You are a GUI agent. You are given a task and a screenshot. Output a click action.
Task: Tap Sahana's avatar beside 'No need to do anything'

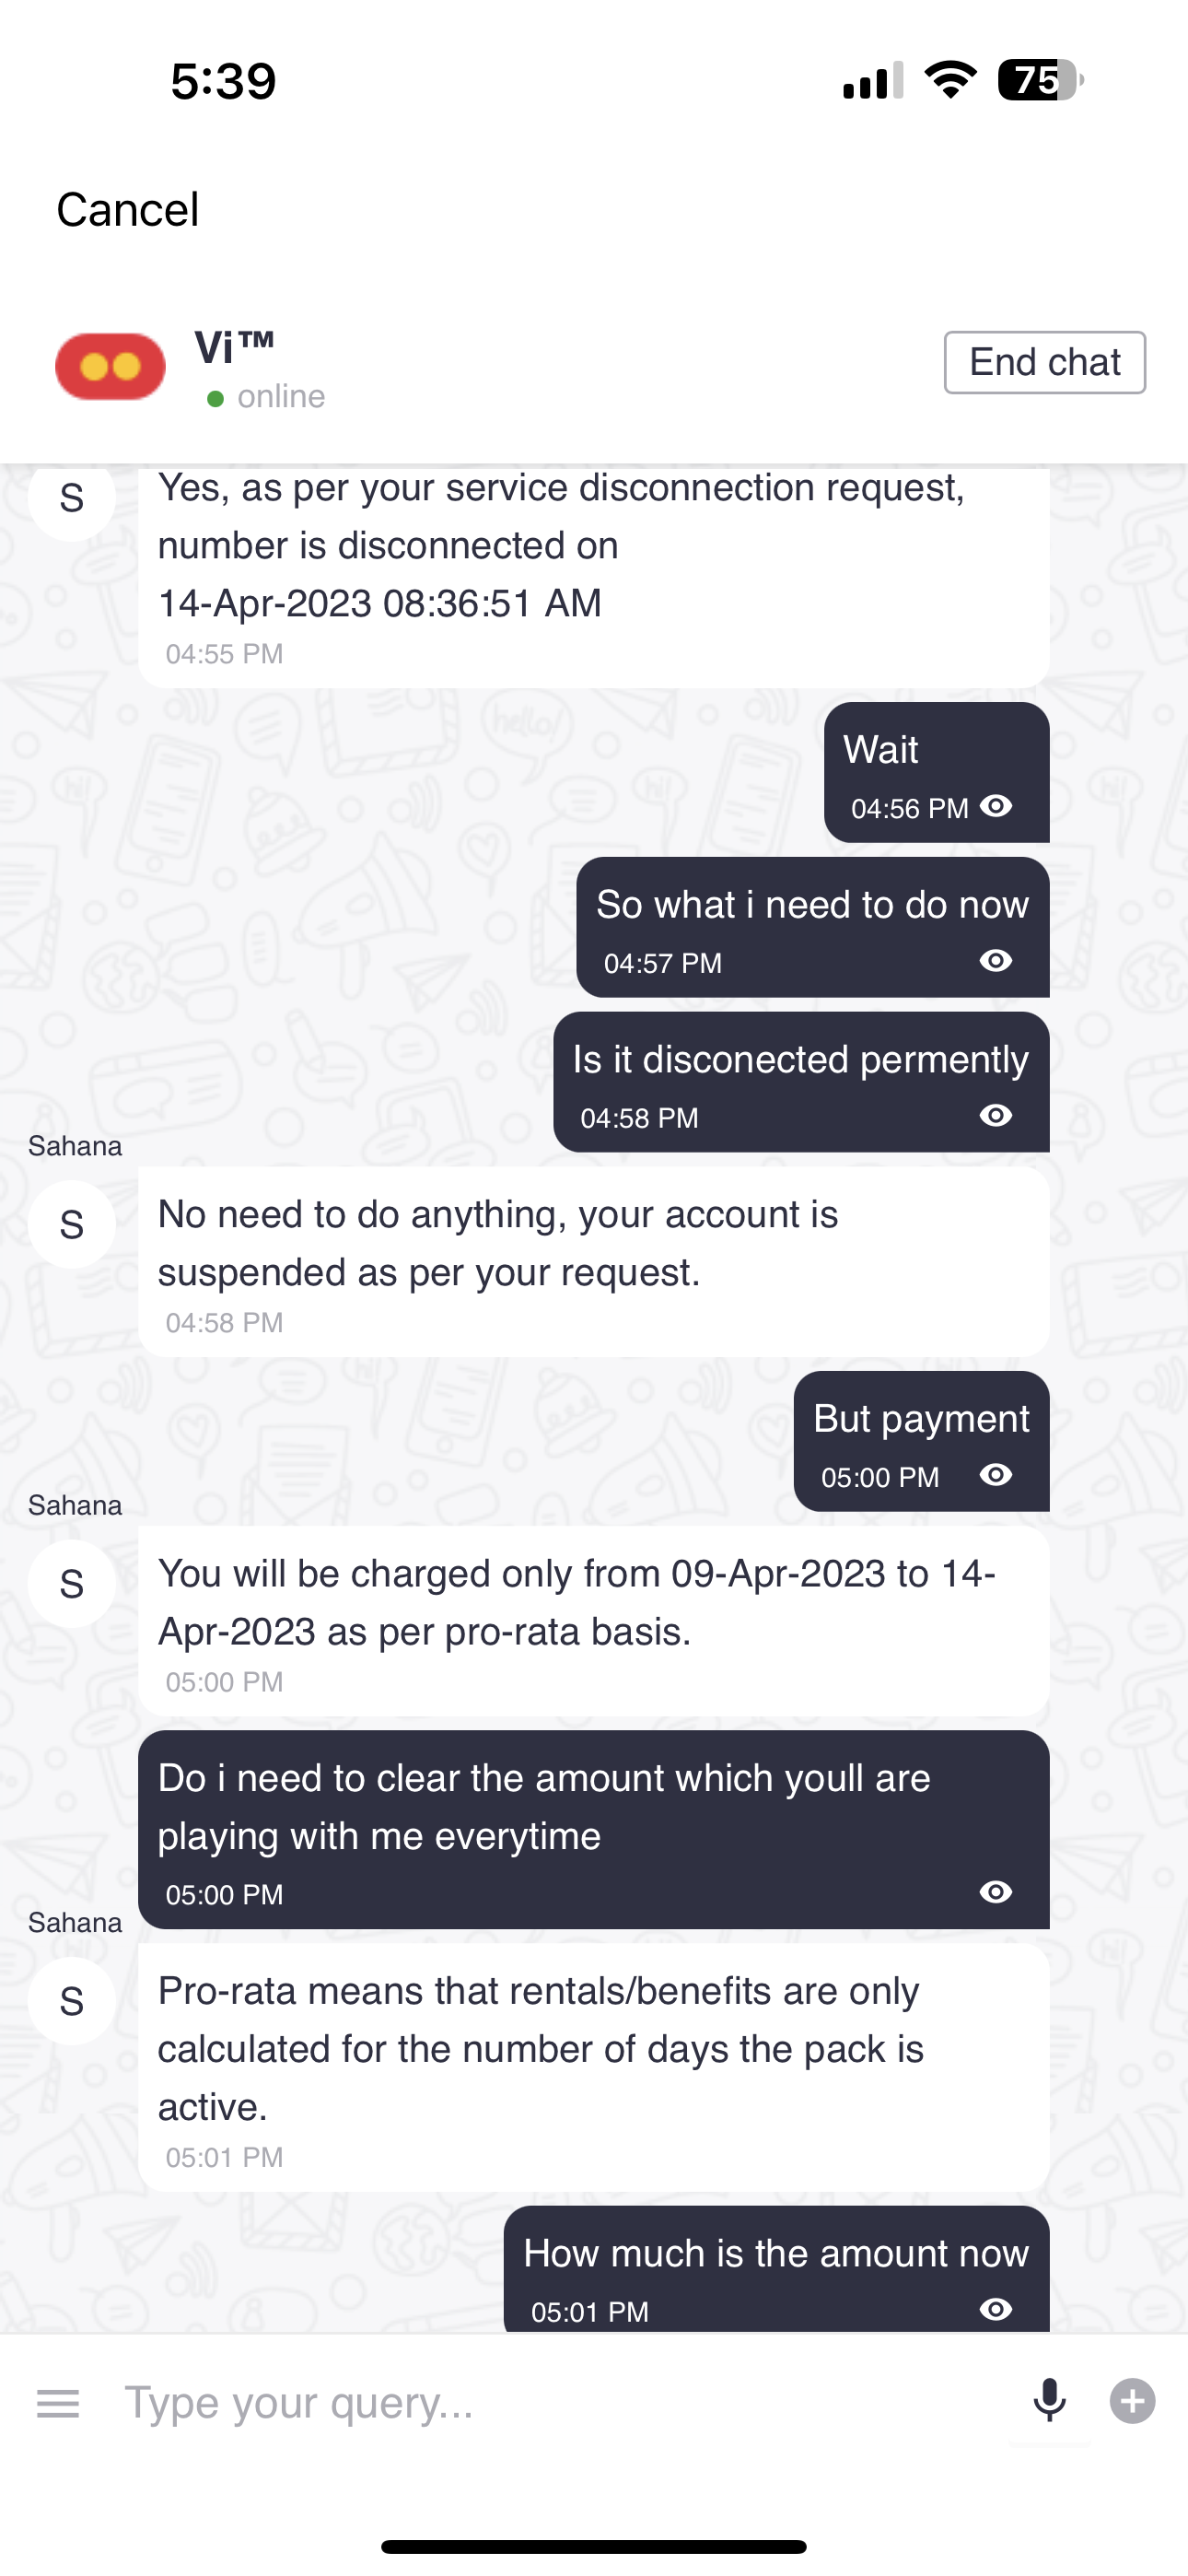coord(72,1225)
